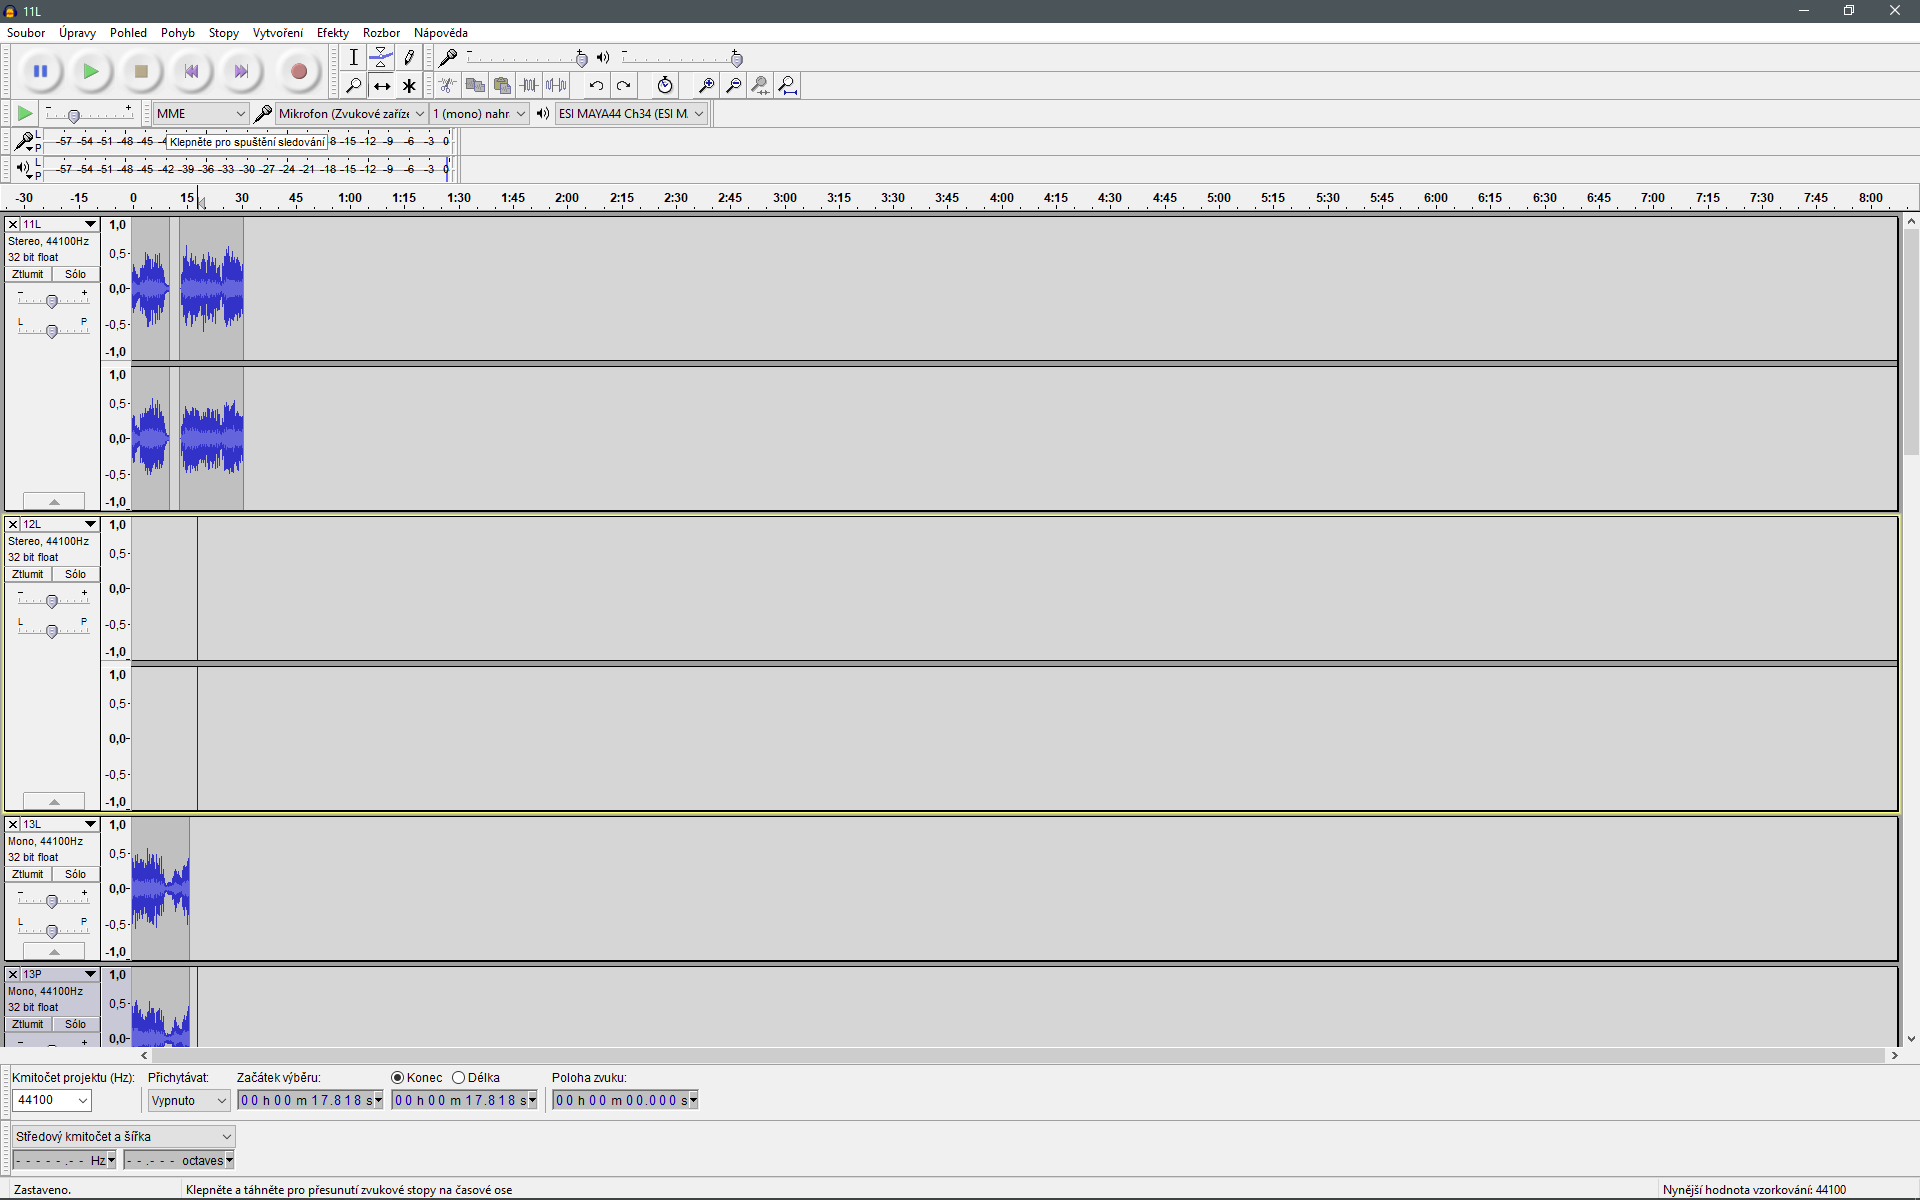Image resolution: width=1920 pixels, height=1200 pixels.
Task: Start recording with the red Record button
Action: point(298,71)
